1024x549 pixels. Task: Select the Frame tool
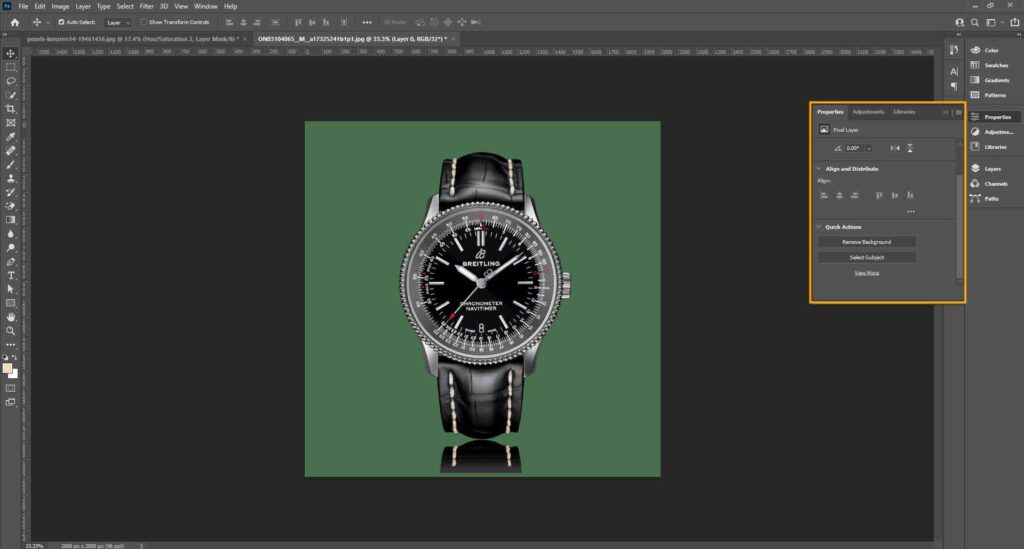point(10,123)
